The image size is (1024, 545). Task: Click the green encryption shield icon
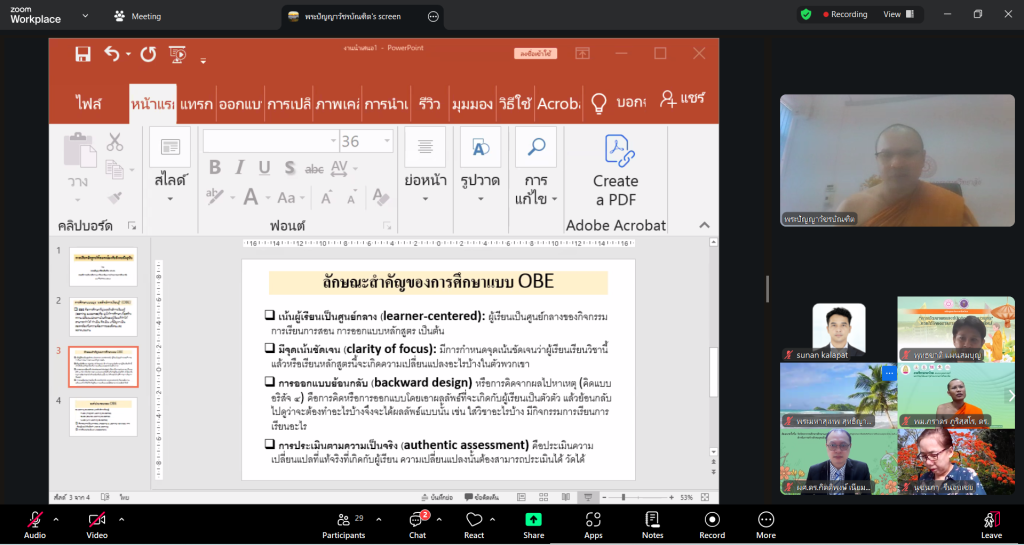pyautogui.click(x=806, y=15)
